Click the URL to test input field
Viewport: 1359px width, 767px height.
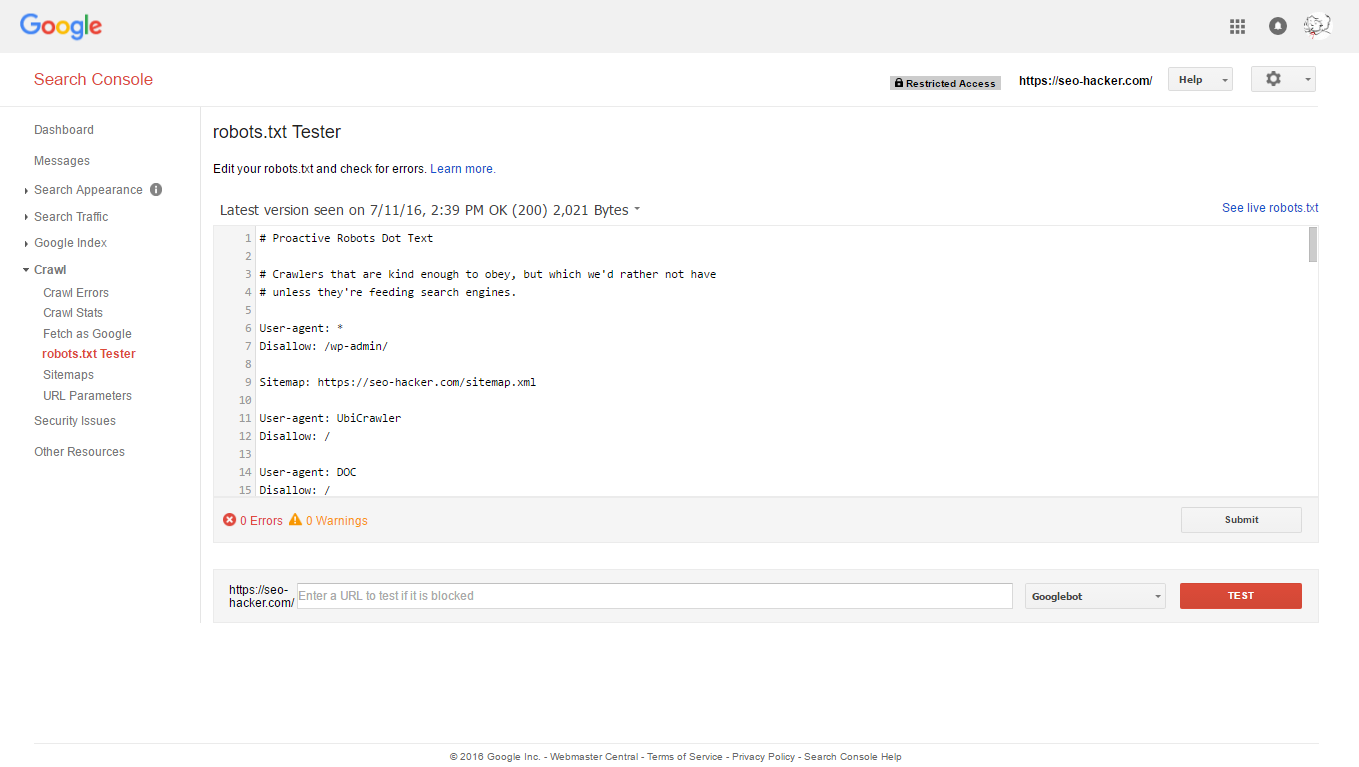click(x=654, y=596)
